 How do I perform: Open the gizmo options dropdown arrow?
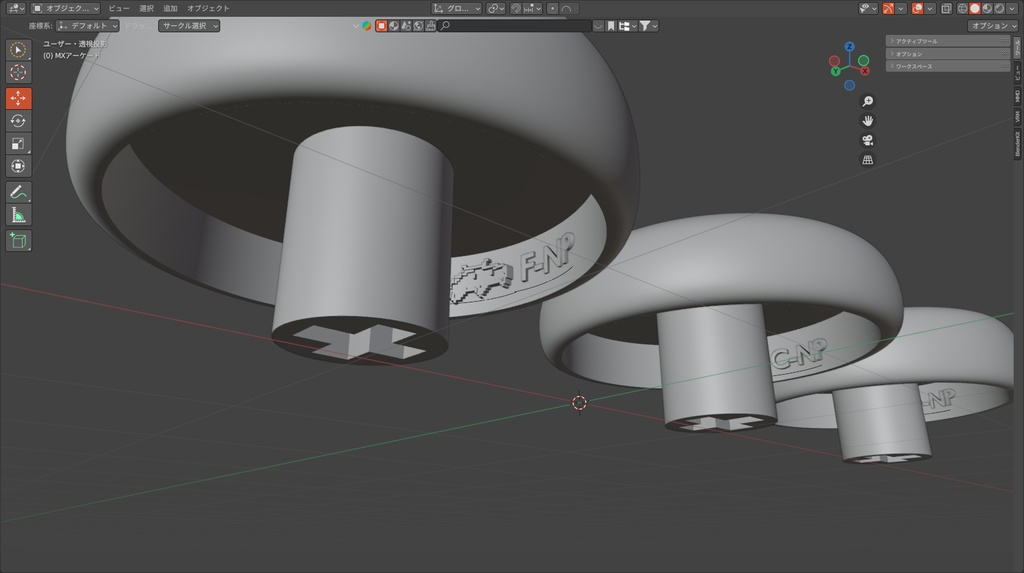pos(901,8)
